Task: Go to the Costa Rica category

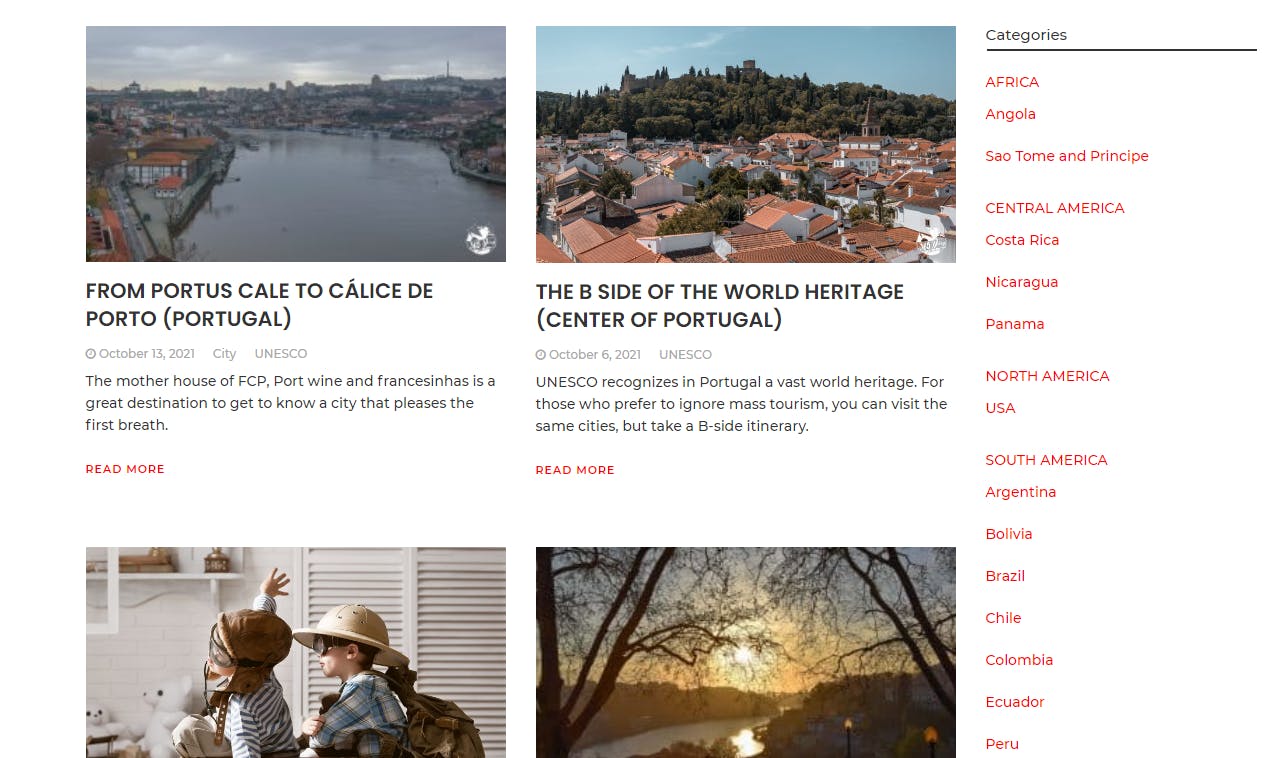Action: pyautogui.click(x=1022, y=240)
